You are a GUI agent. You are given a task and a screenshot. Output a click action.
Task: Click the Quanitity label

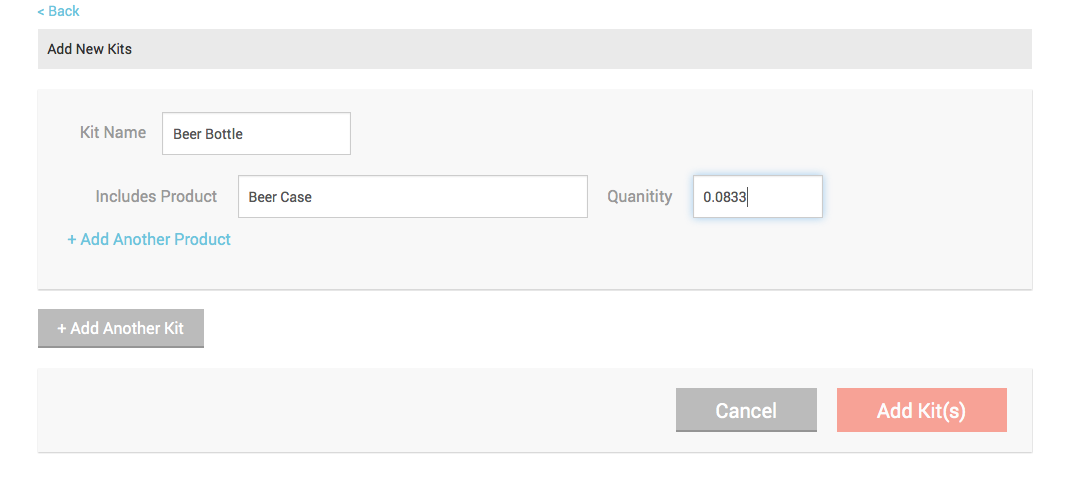(639, 196)
